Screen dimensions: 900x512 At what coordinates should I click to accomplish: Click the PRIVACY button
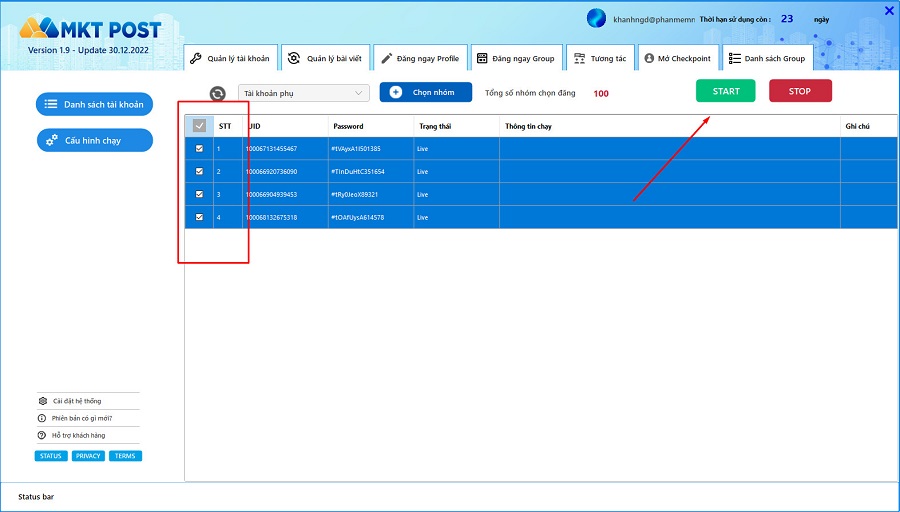(88, 456)
